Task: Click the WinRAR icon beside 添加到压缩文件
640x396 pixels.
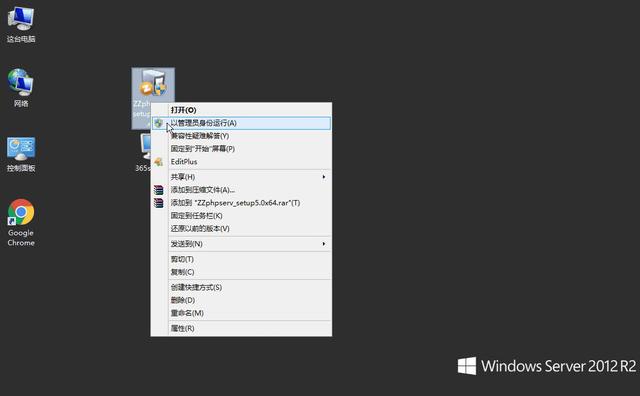Action: (158, 190)
